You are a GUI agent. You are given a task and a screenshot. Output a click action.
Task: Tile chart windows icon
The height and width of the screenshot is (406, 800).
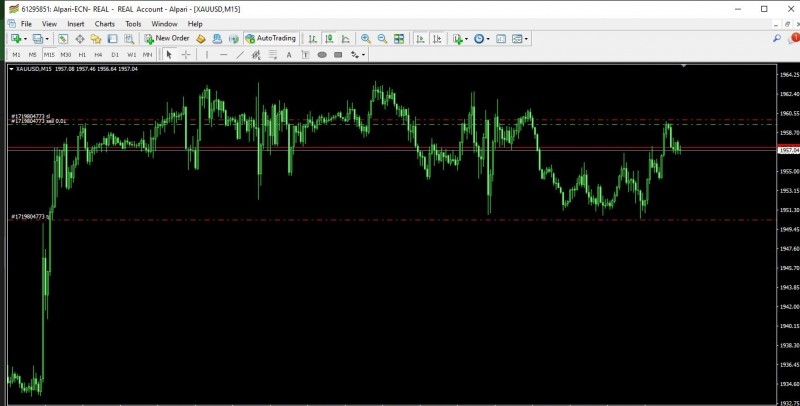(399, 39)
